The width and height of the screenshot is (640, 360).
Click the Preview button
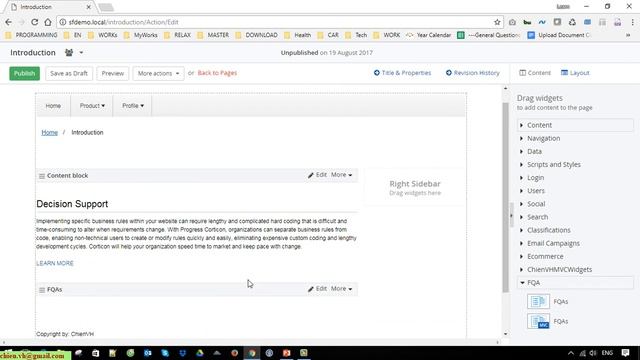[x=113, y=73]
